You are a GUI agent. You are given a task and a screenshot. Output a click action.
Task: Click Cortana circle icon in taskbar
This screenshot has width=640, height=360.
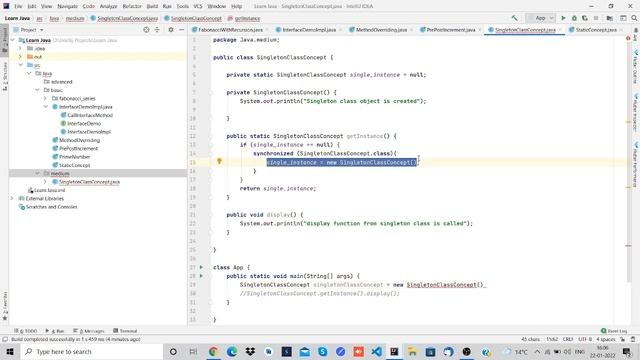(173, 351)
